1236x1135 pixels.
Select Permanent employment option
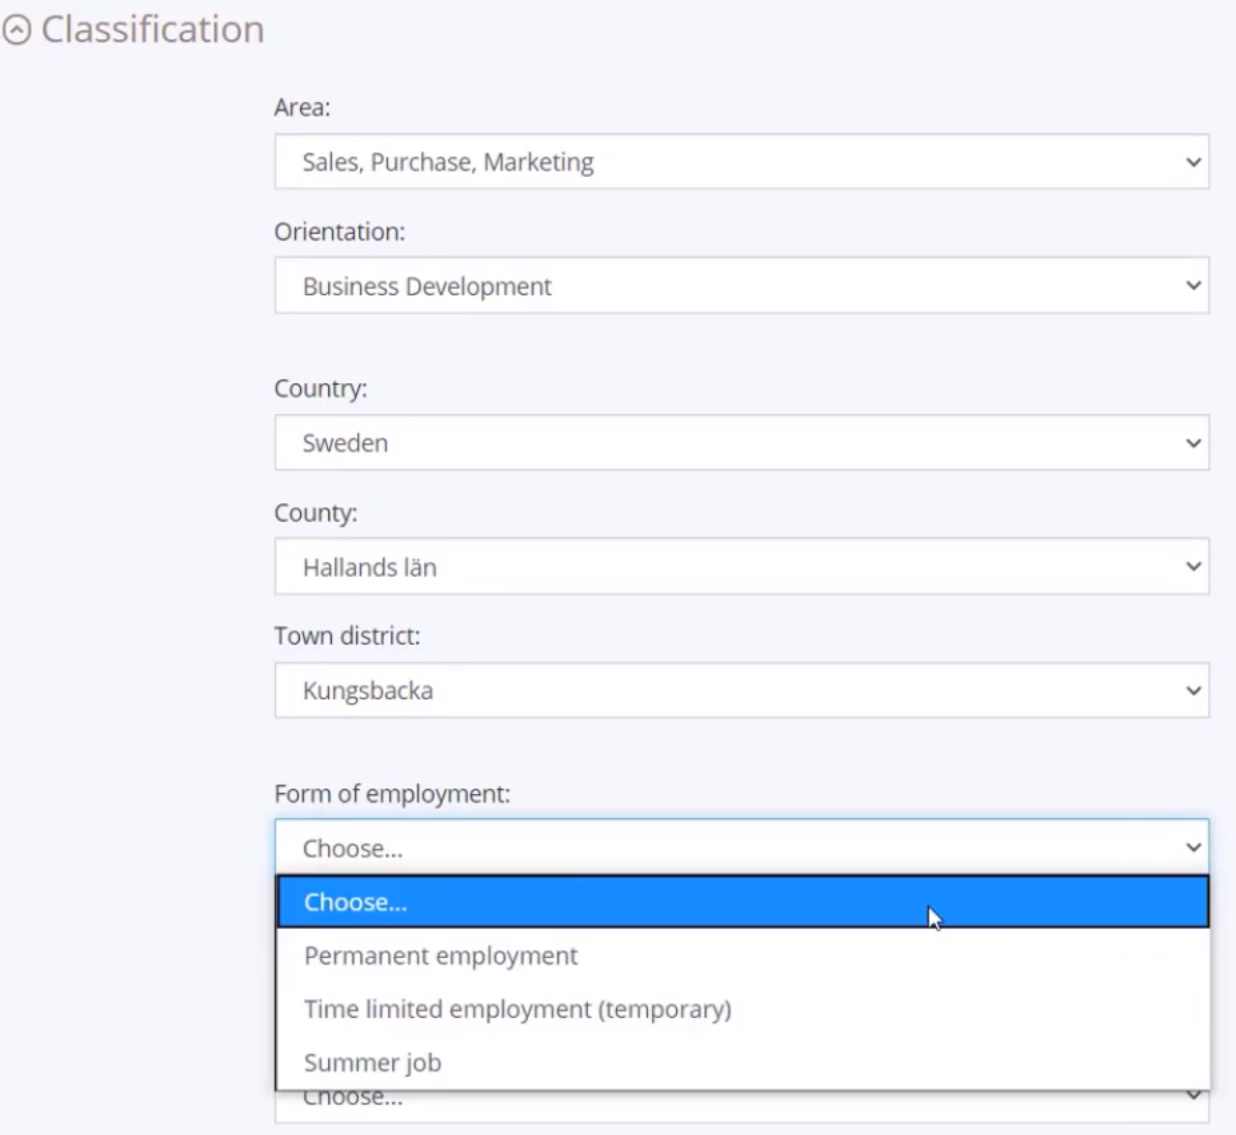click(x=742, y=956)
